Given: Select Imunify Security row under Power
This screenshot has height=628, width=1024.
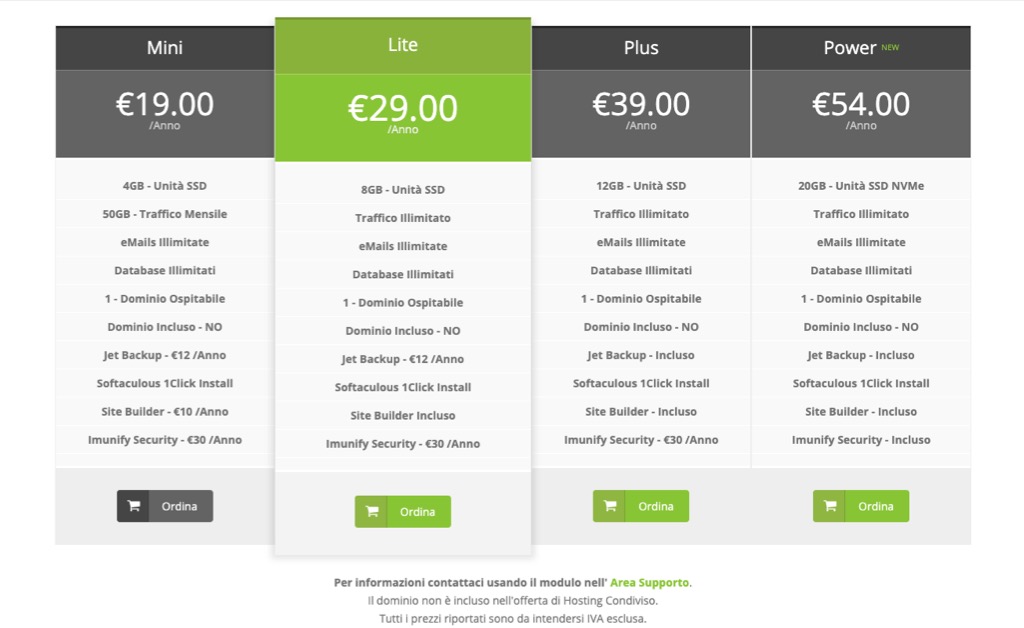Looking at the screenshot, I should (861, 439).
